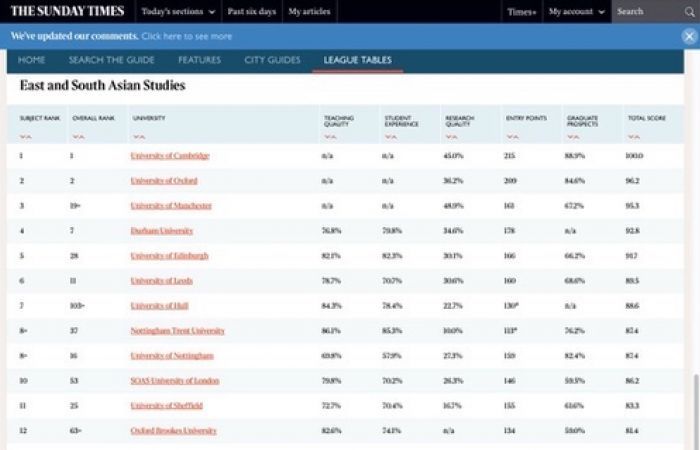Open the Search the Guide tab
700x450 pixels.
[111, 60]
